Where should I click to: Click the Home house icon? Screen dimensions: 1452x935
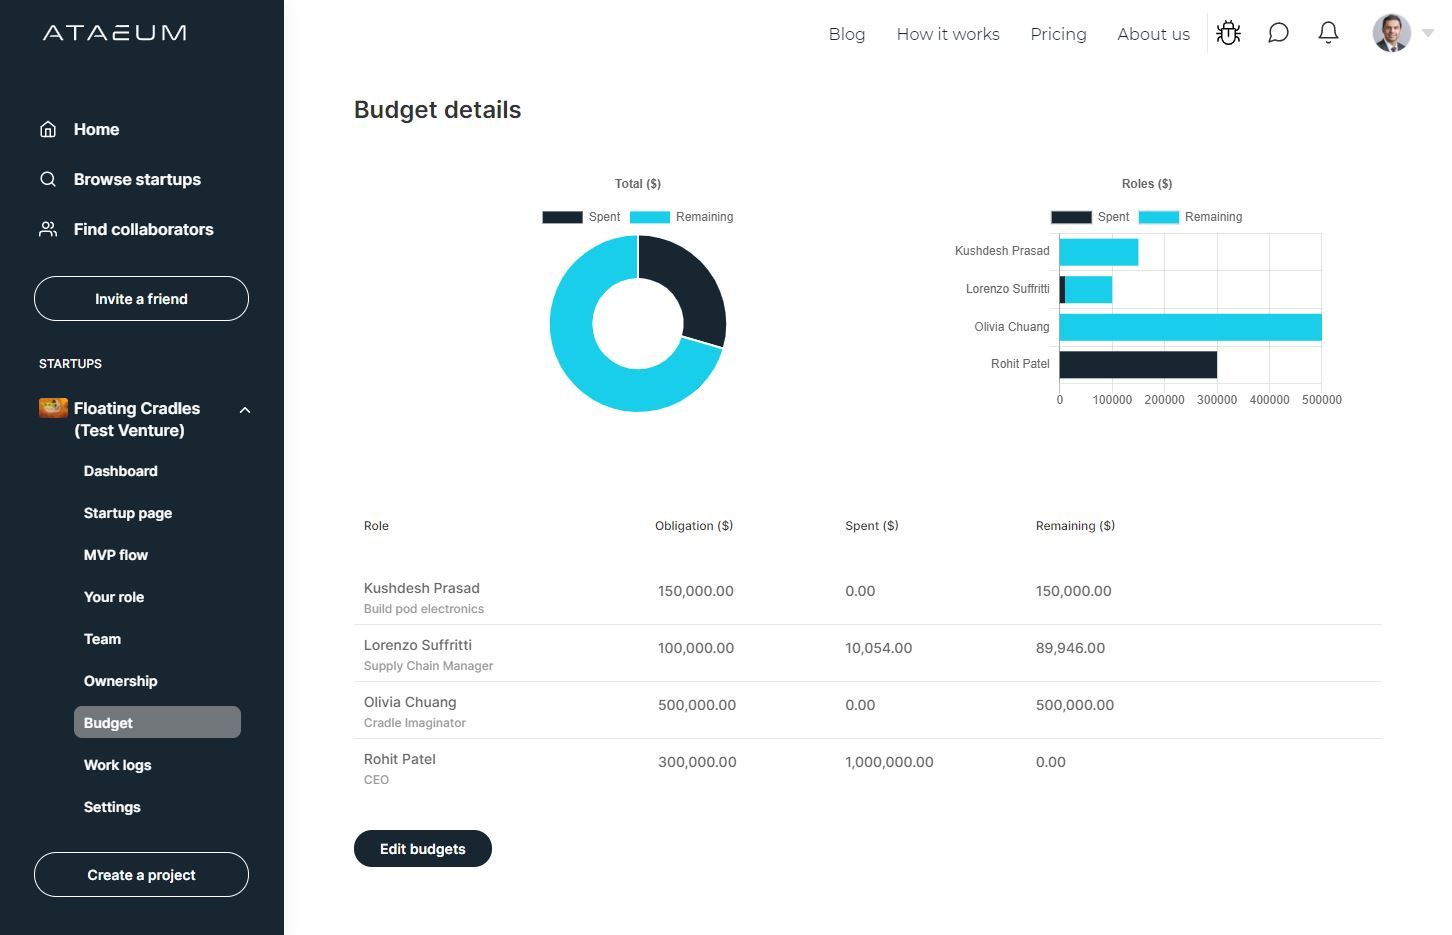(x=48, y=129)
